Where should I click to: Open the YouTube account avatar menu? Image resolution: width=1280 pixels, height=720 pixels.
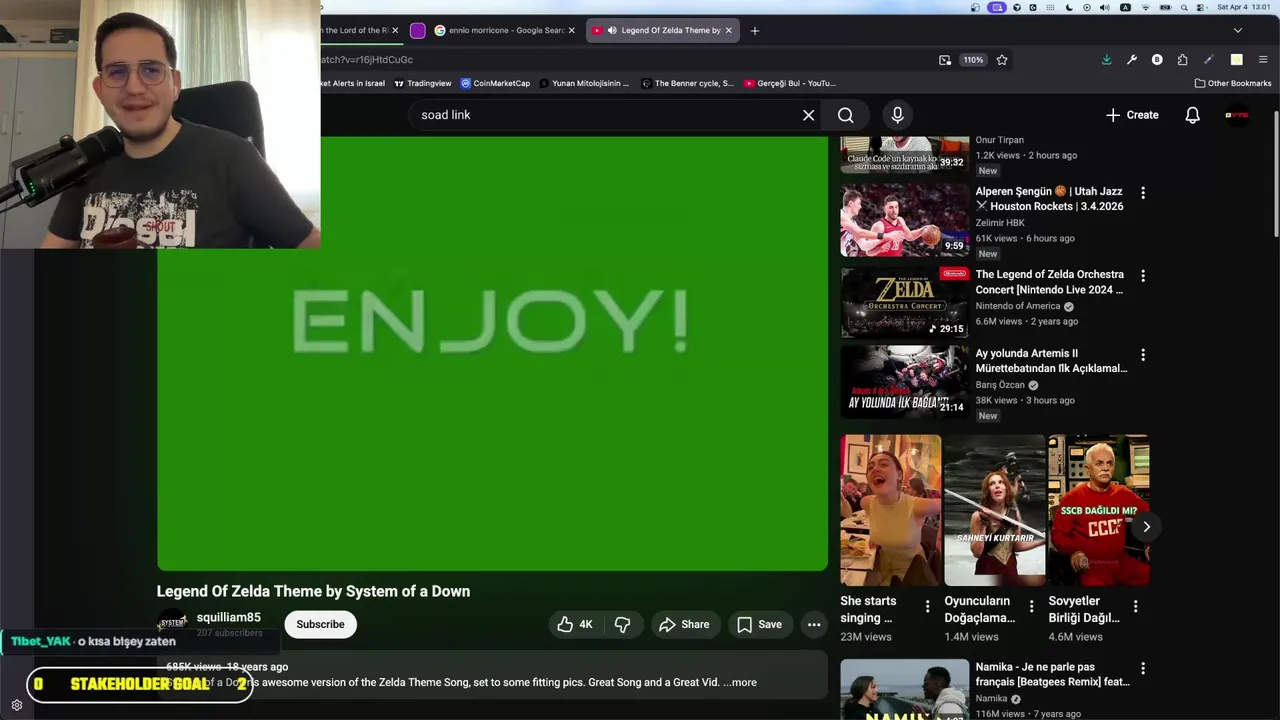click(x=1237, y=115)
